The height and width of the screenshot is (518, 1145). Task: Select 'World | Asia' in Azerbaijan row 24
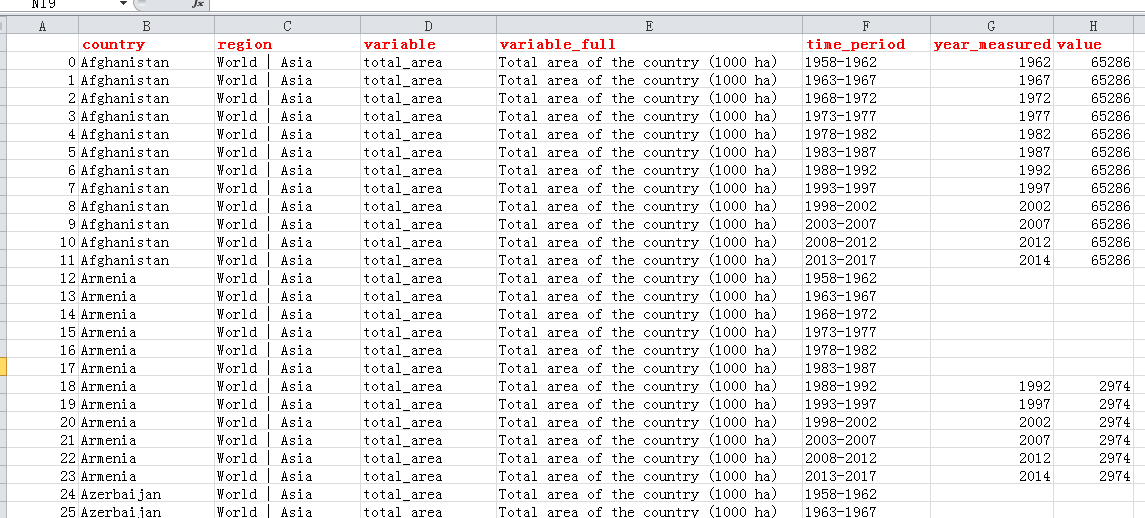[x=287, y=495]
